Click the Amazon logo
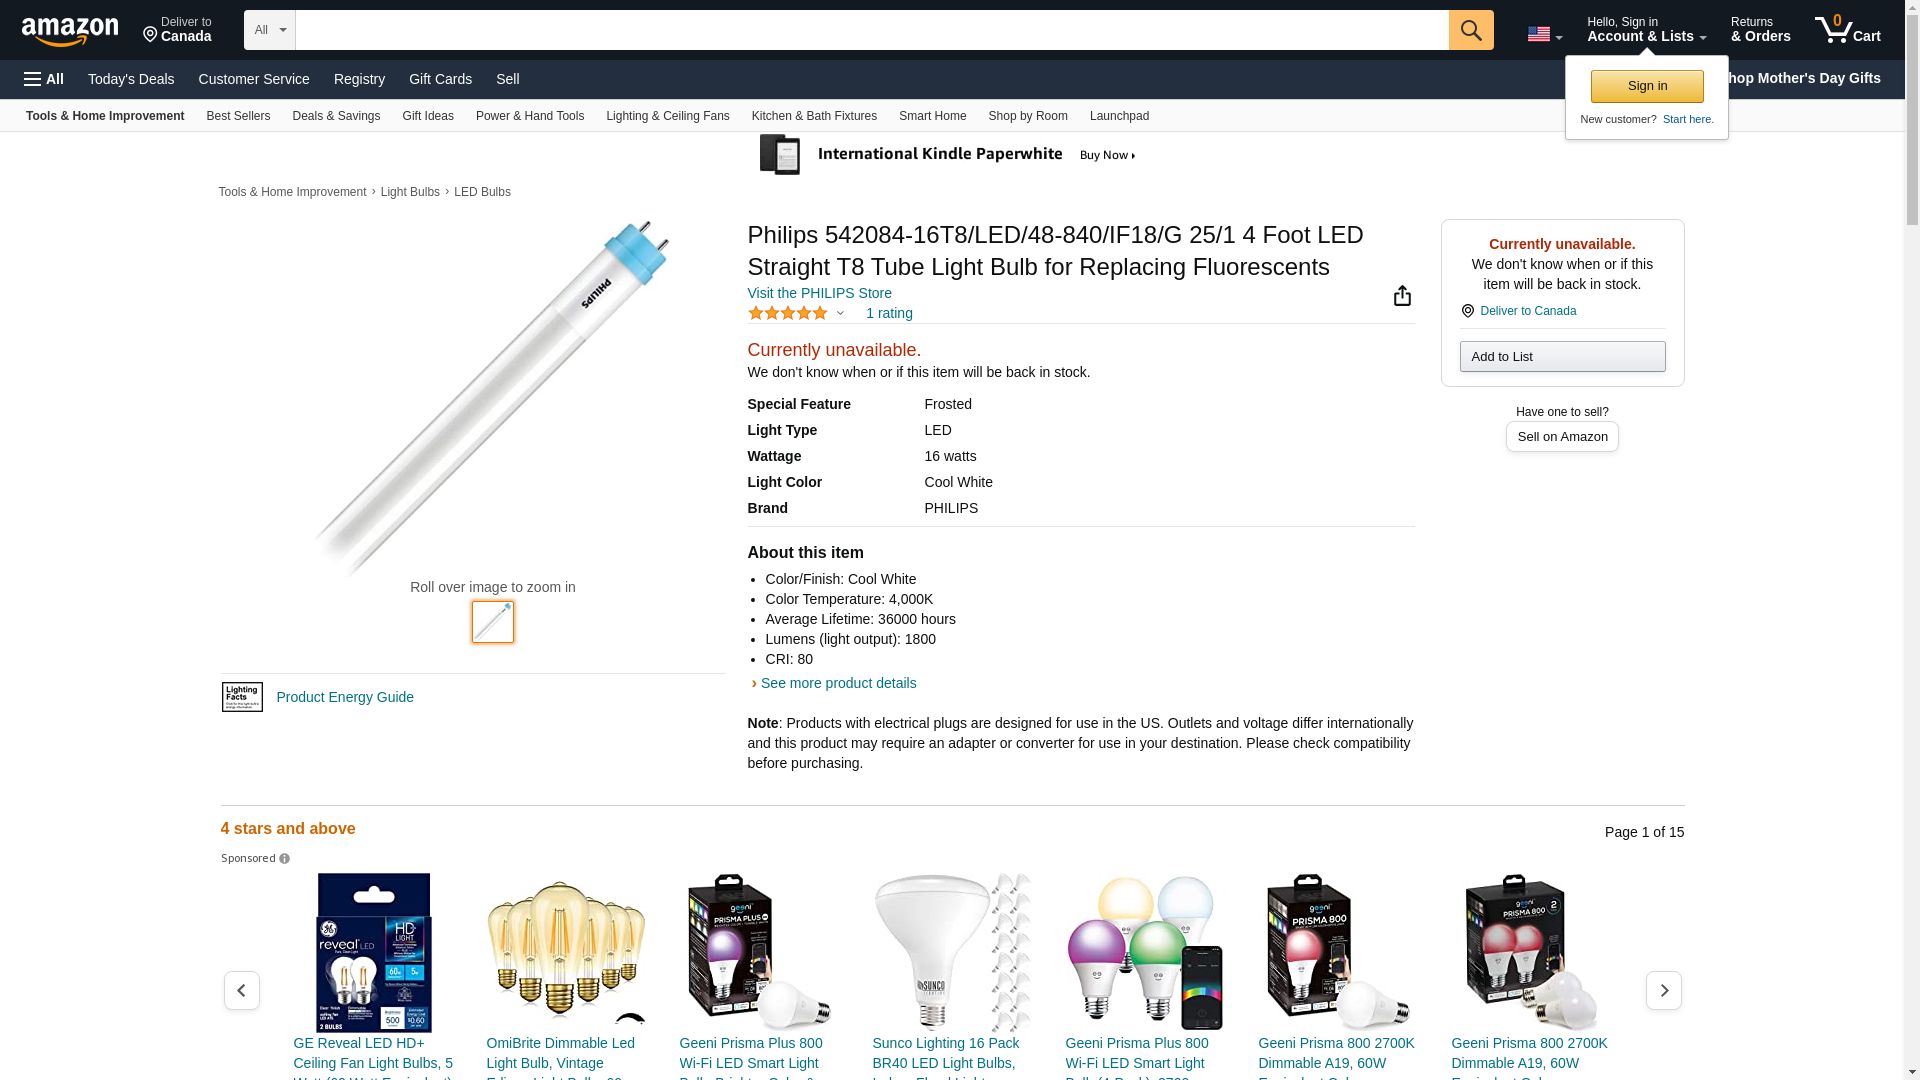The height and width of the screenshot is (1080, 1920). click(x=70, y=31)
